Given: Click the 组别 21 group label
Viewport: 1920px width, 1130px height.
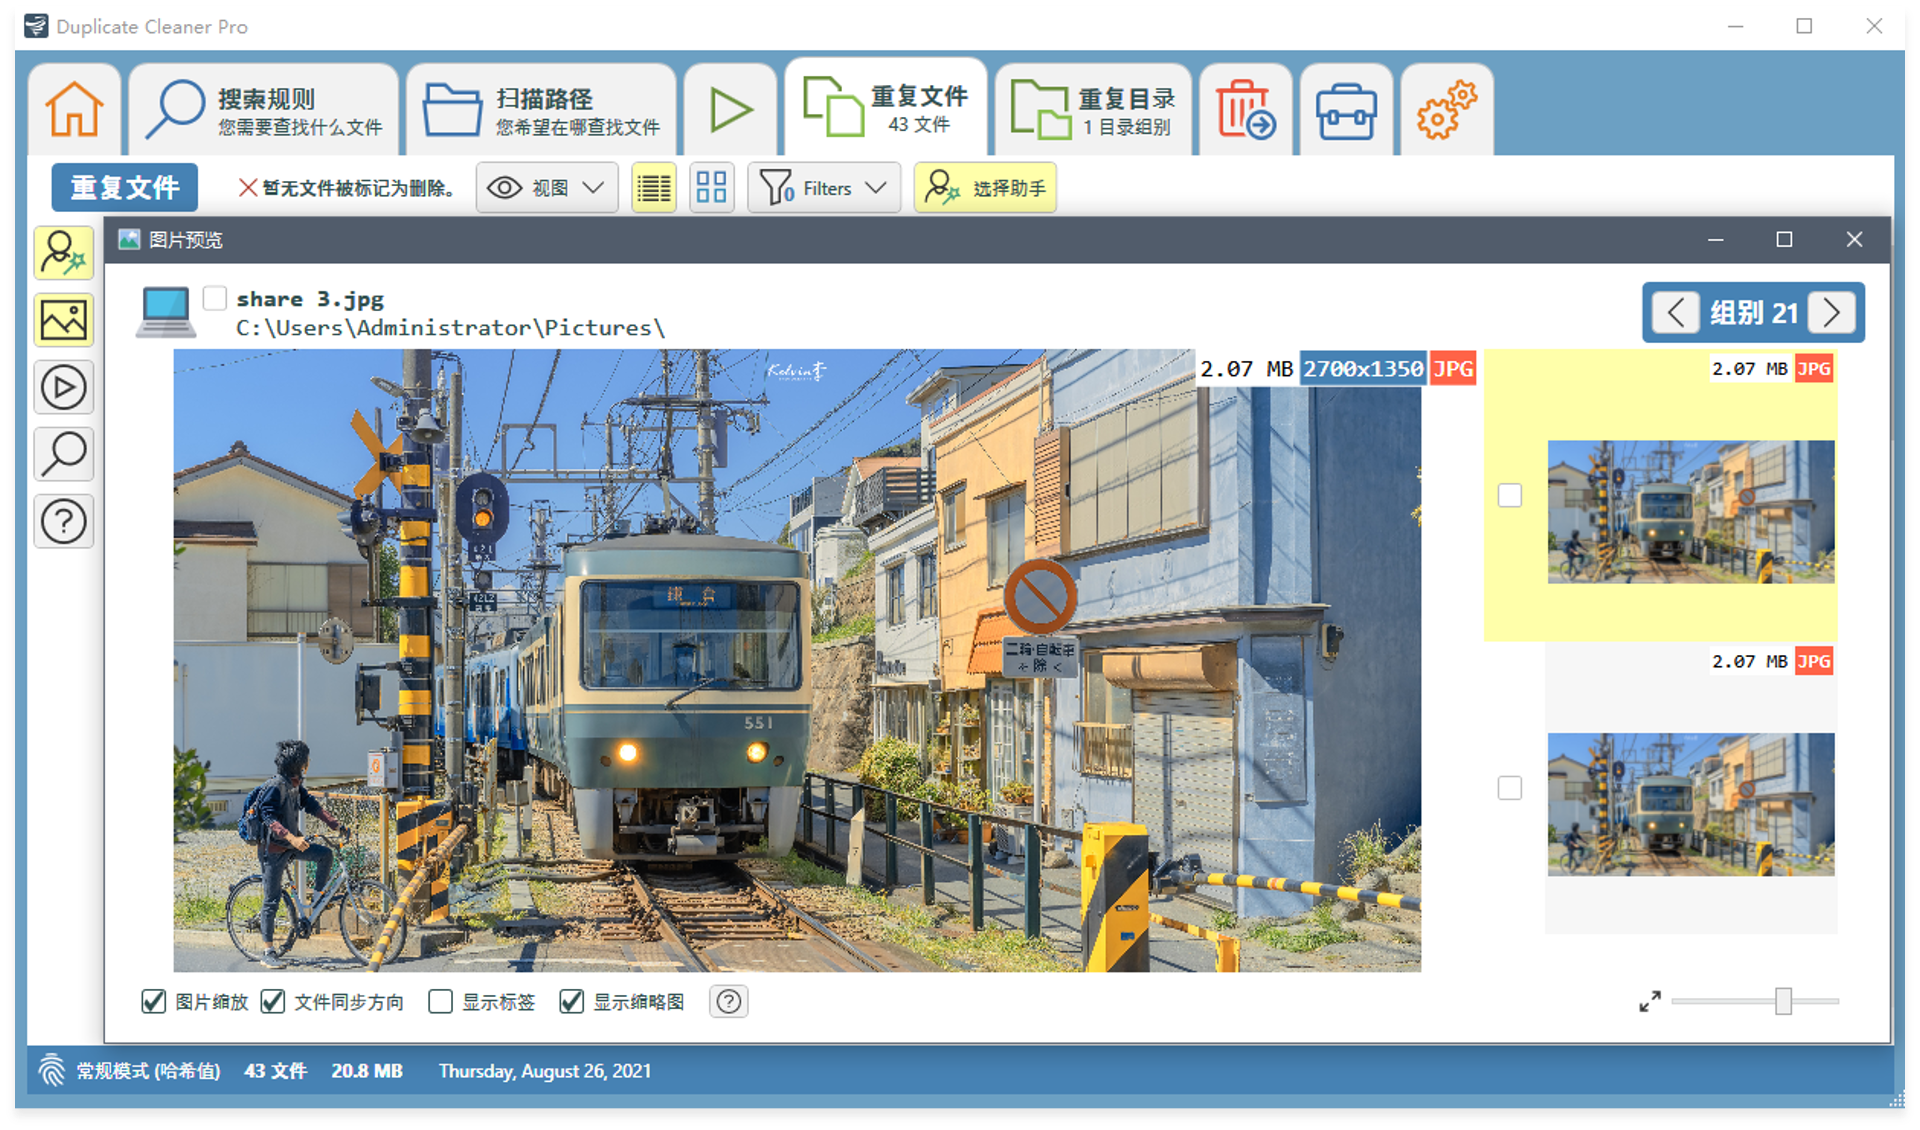Looking at the screenshot, I should [1754, 313].
